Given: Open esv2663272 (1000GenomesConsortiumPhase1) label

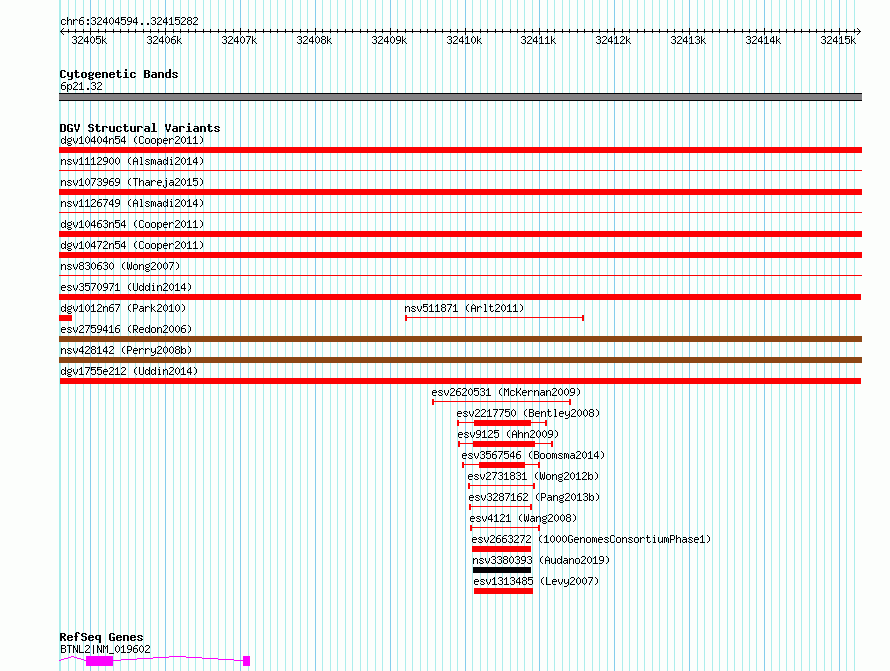Looking at the screenshot, I should [x=591, y=539].
